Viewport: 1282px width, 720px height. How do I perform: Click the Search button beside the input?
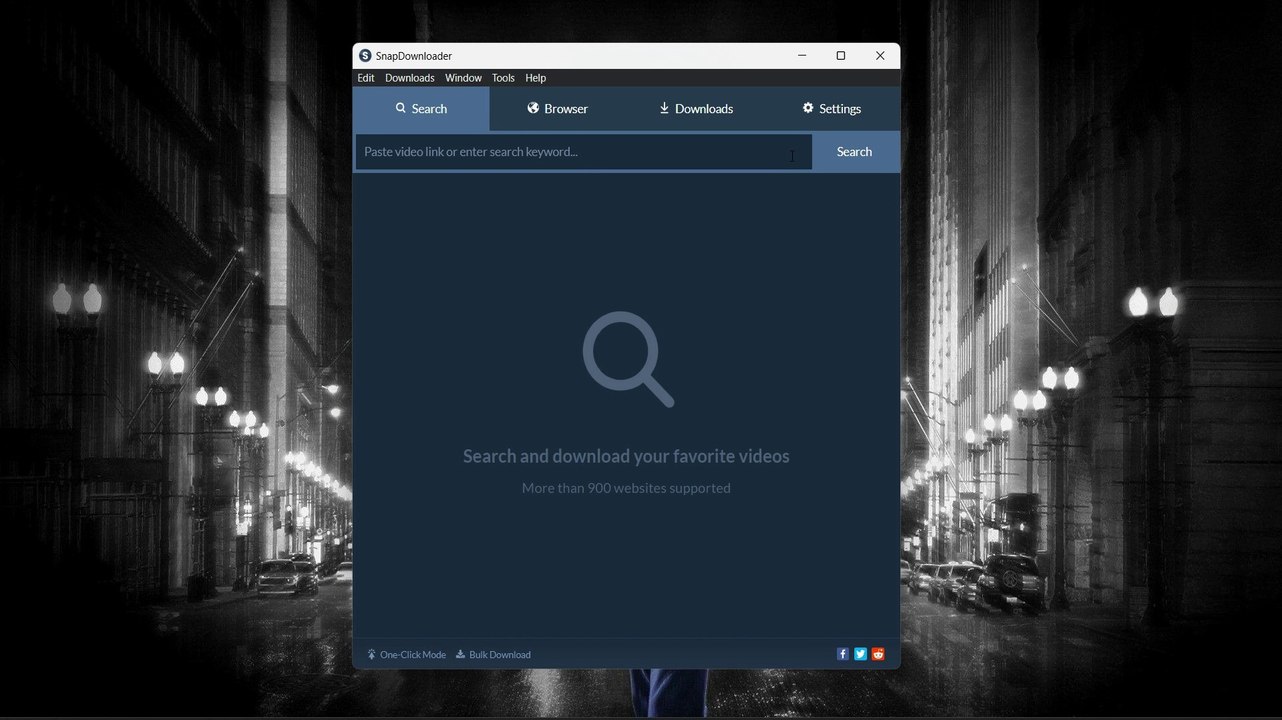[855, 152]
